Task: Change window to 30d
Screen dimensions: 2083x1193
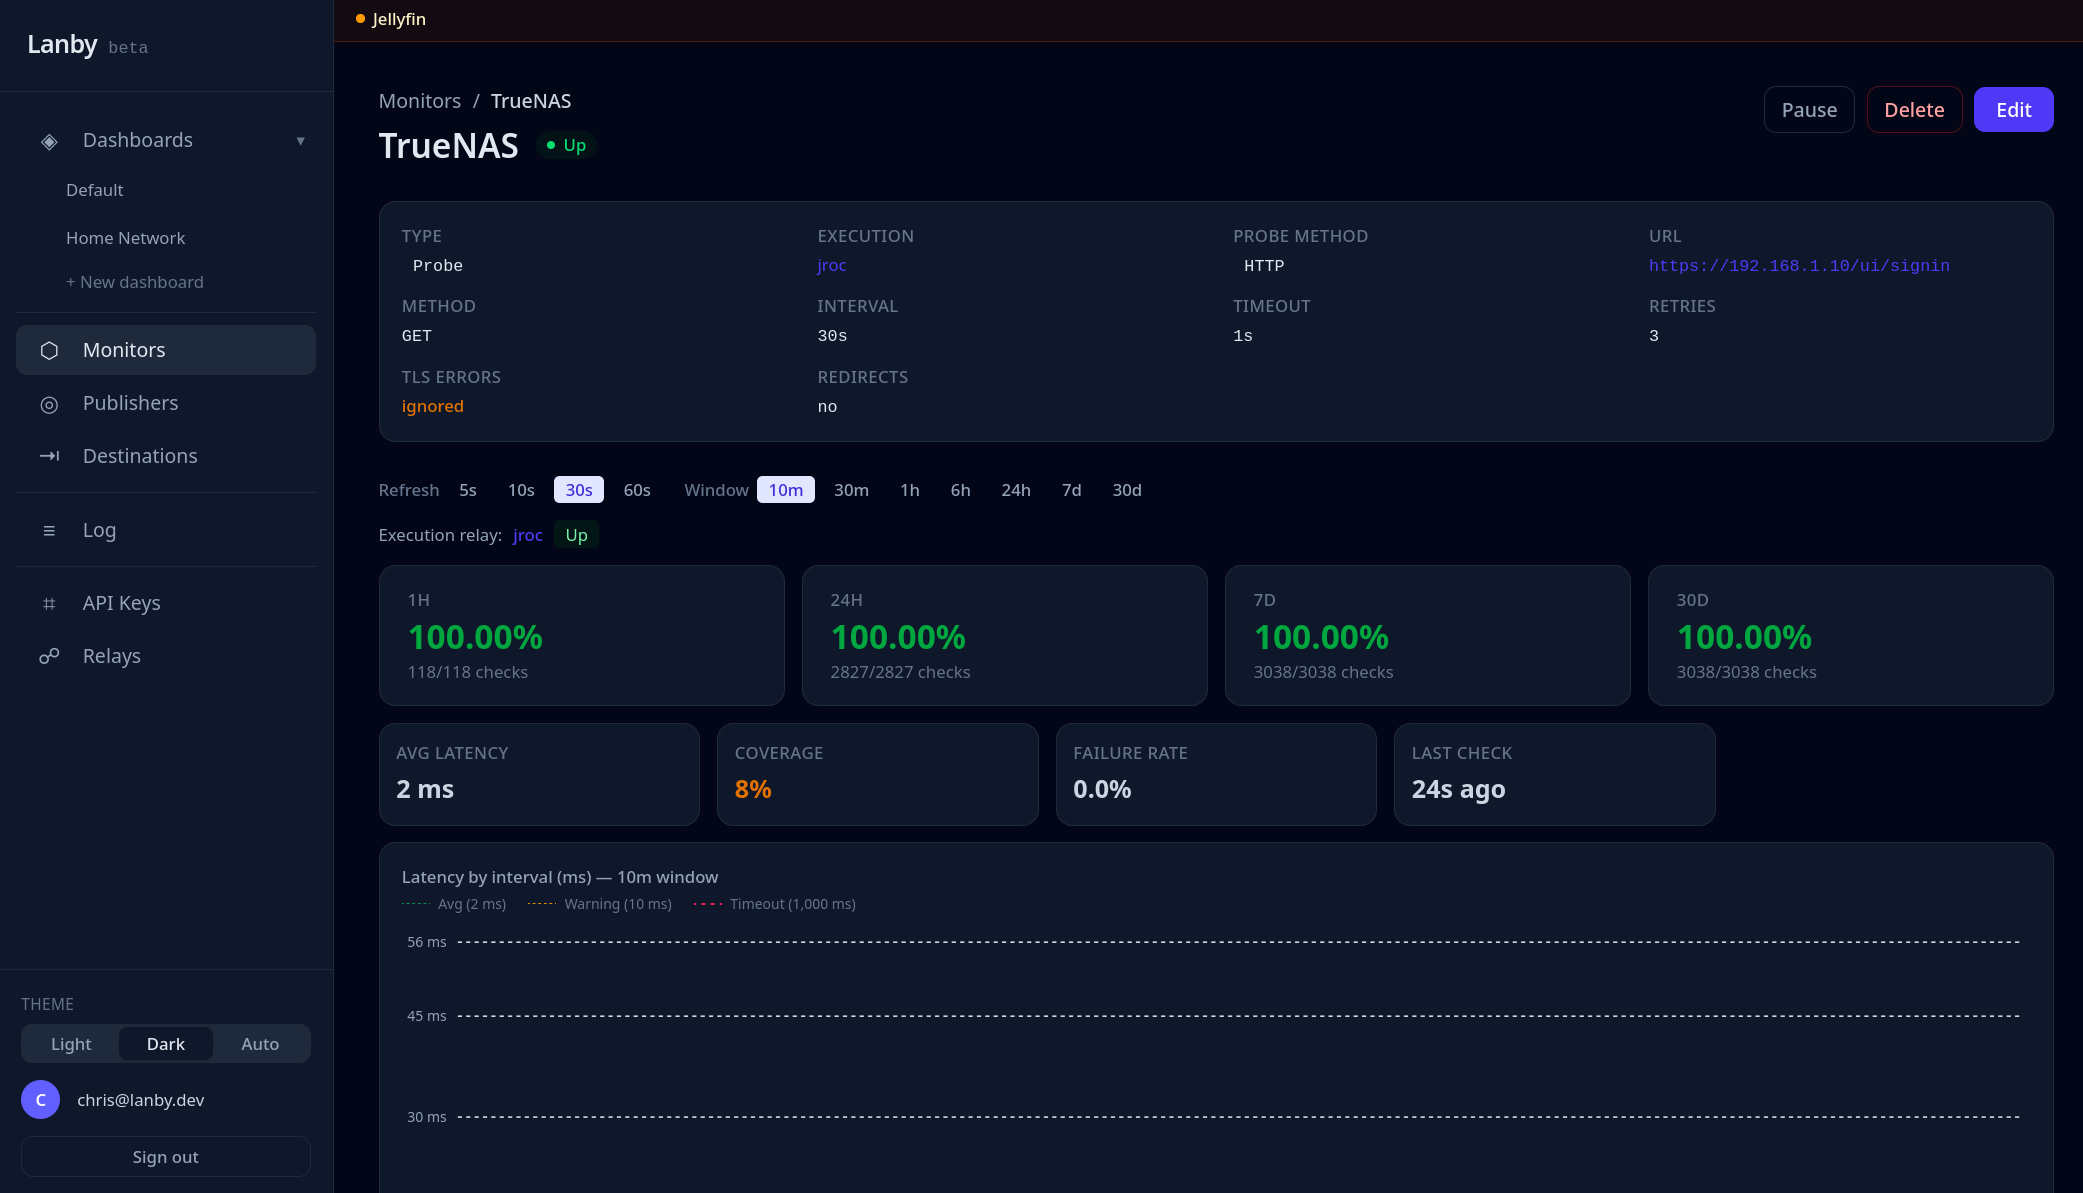Action: tap(1127, 490)
